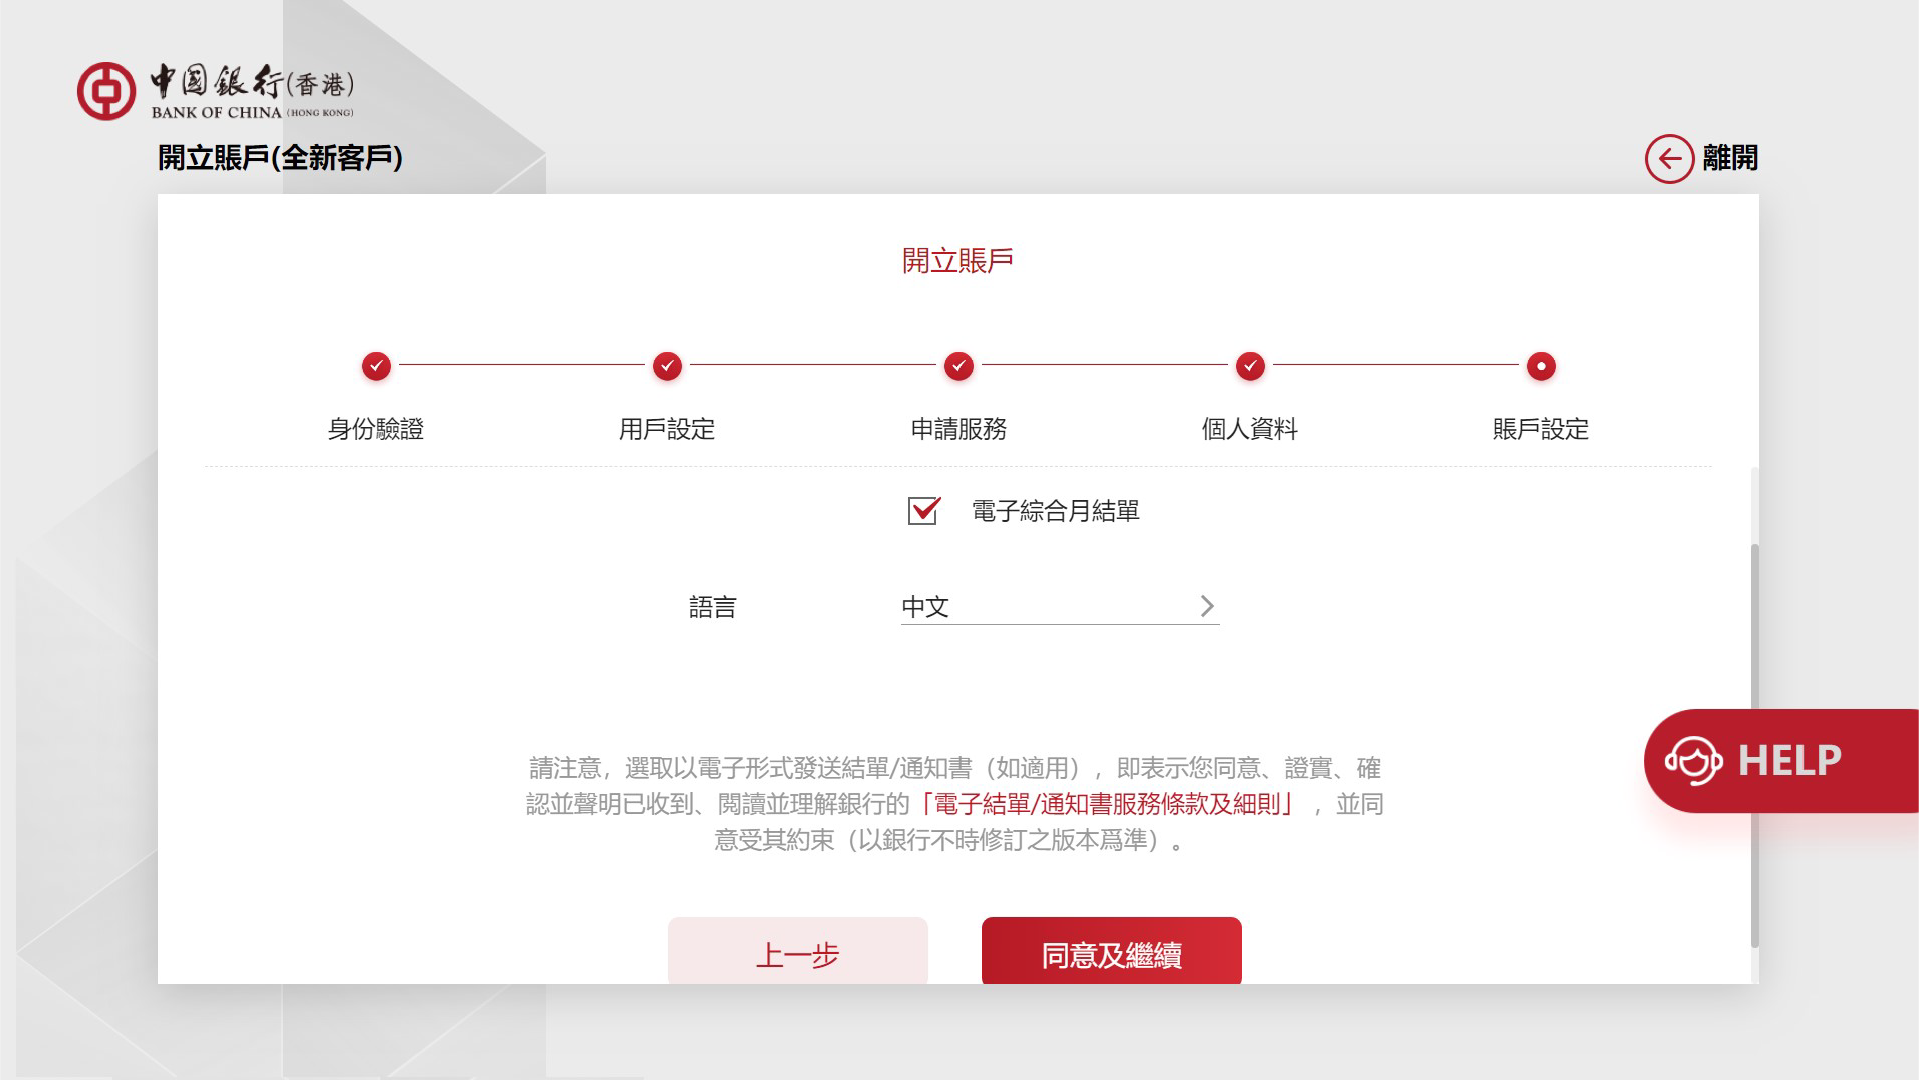Click the leave back-arrow circle icon

(x=1669, y=159)
